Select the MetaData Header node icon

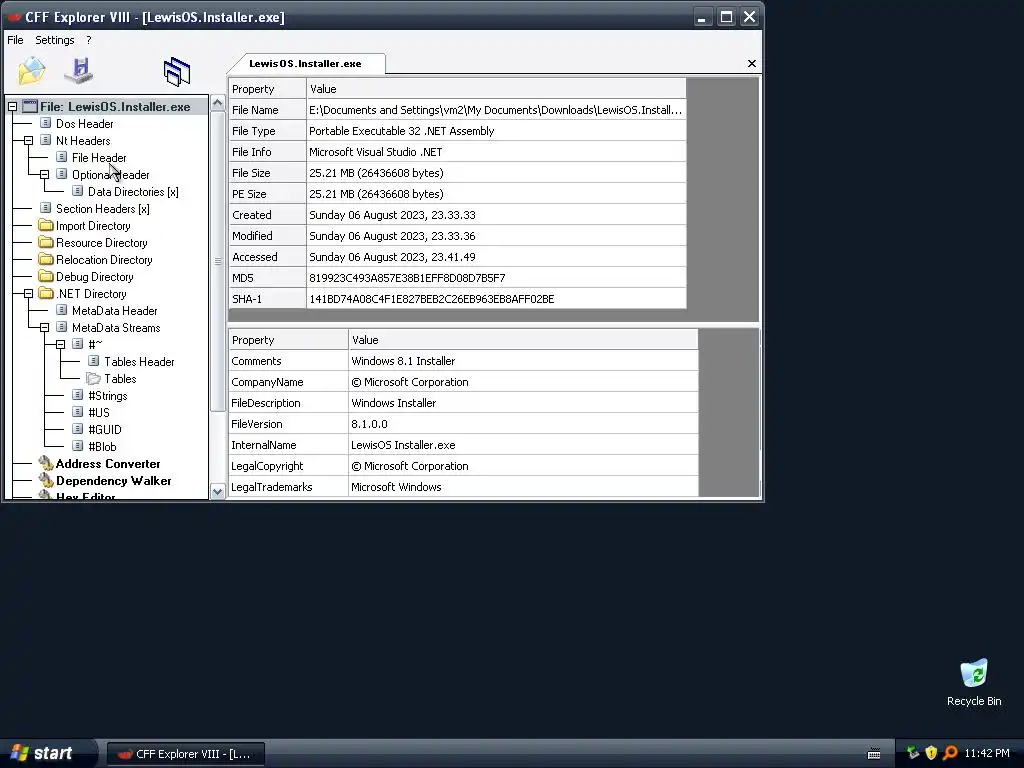click(61, 310)
